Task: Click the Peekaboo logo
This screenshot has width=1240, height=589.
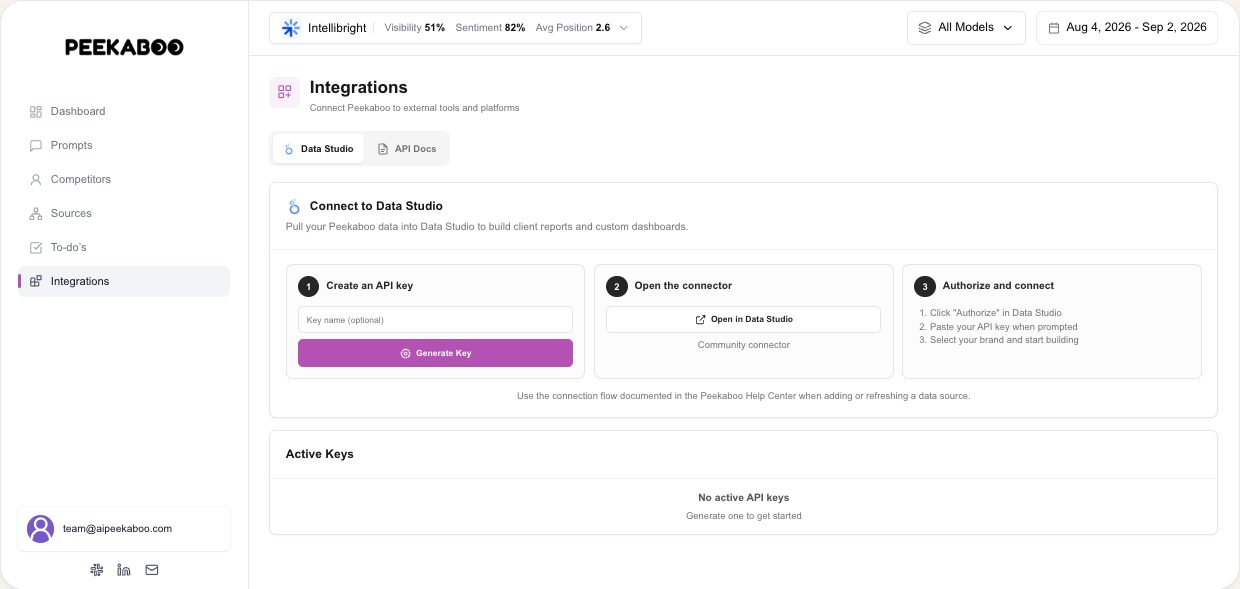Action: pos(124,47)
